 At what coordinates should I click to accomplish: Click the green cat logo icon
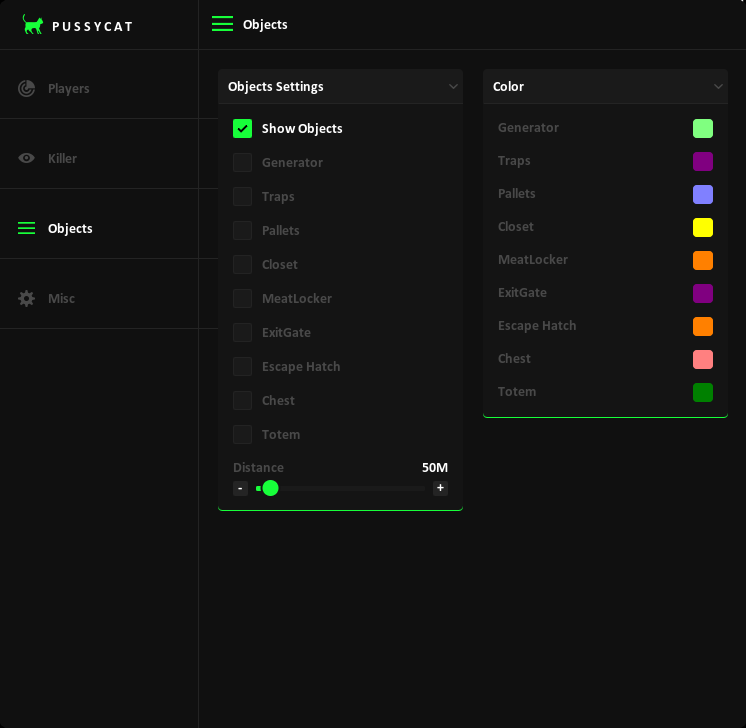(33, 25)
